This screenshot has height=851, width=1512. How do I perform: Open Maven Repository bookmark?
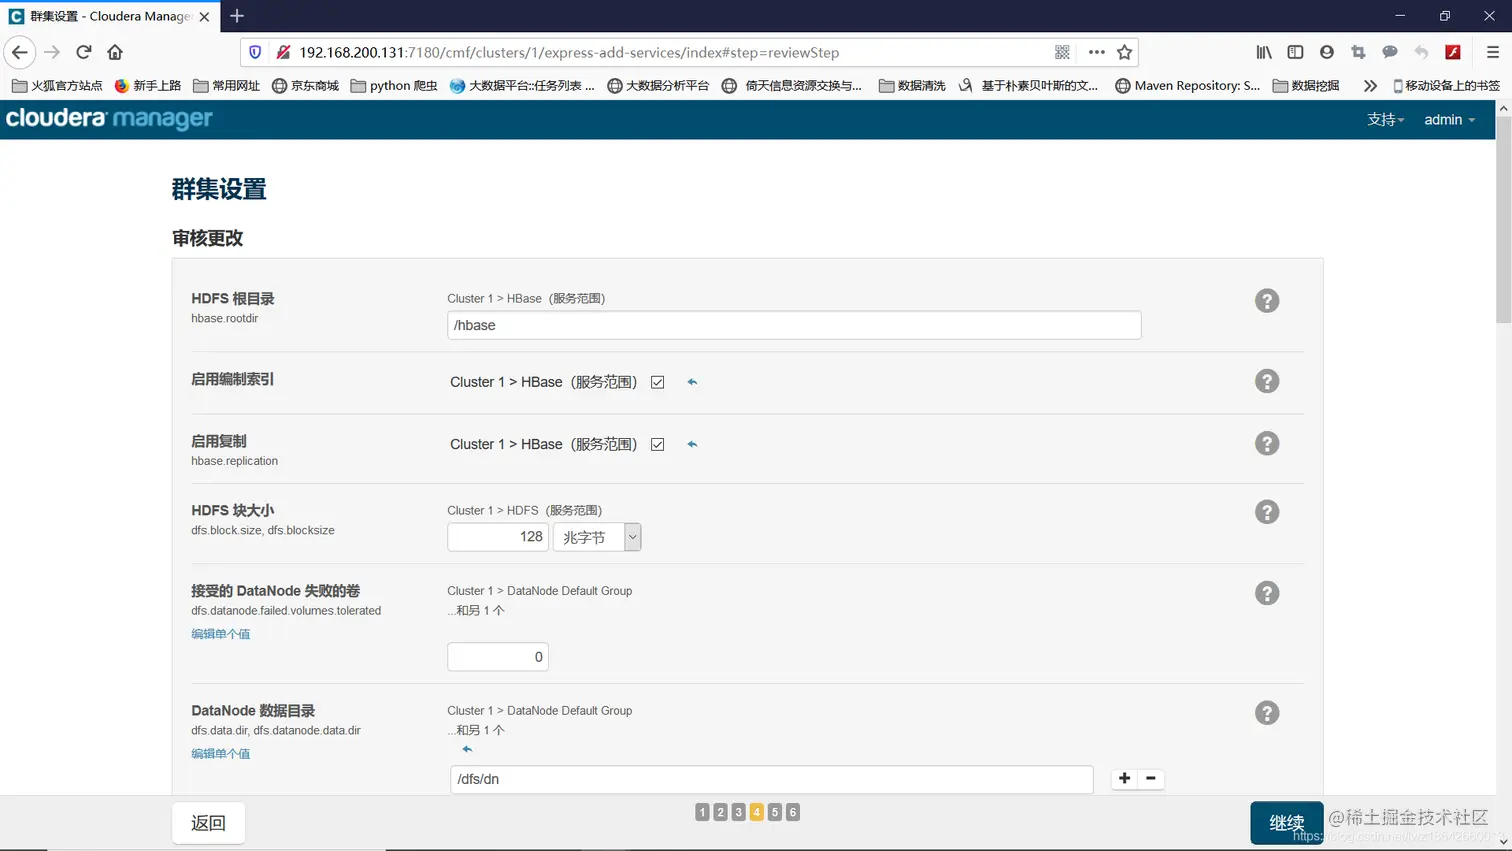(x=1187, y=86)
